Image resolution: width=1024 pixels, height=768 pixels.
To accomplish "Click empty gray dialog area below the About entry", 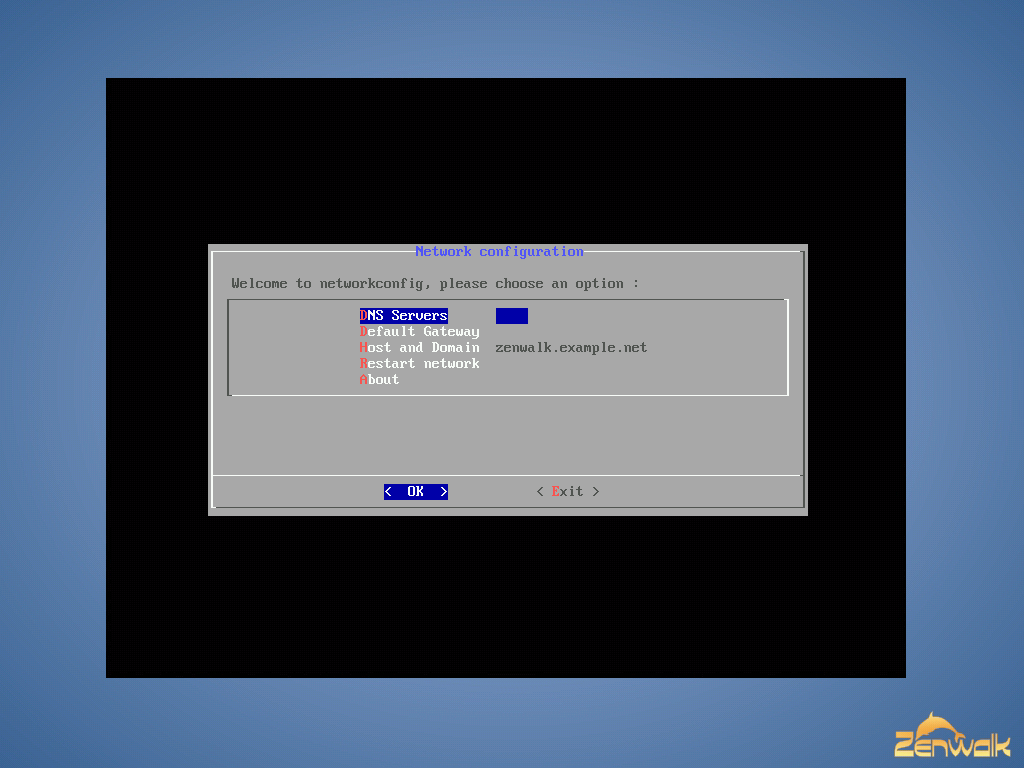I will (507, 435).
